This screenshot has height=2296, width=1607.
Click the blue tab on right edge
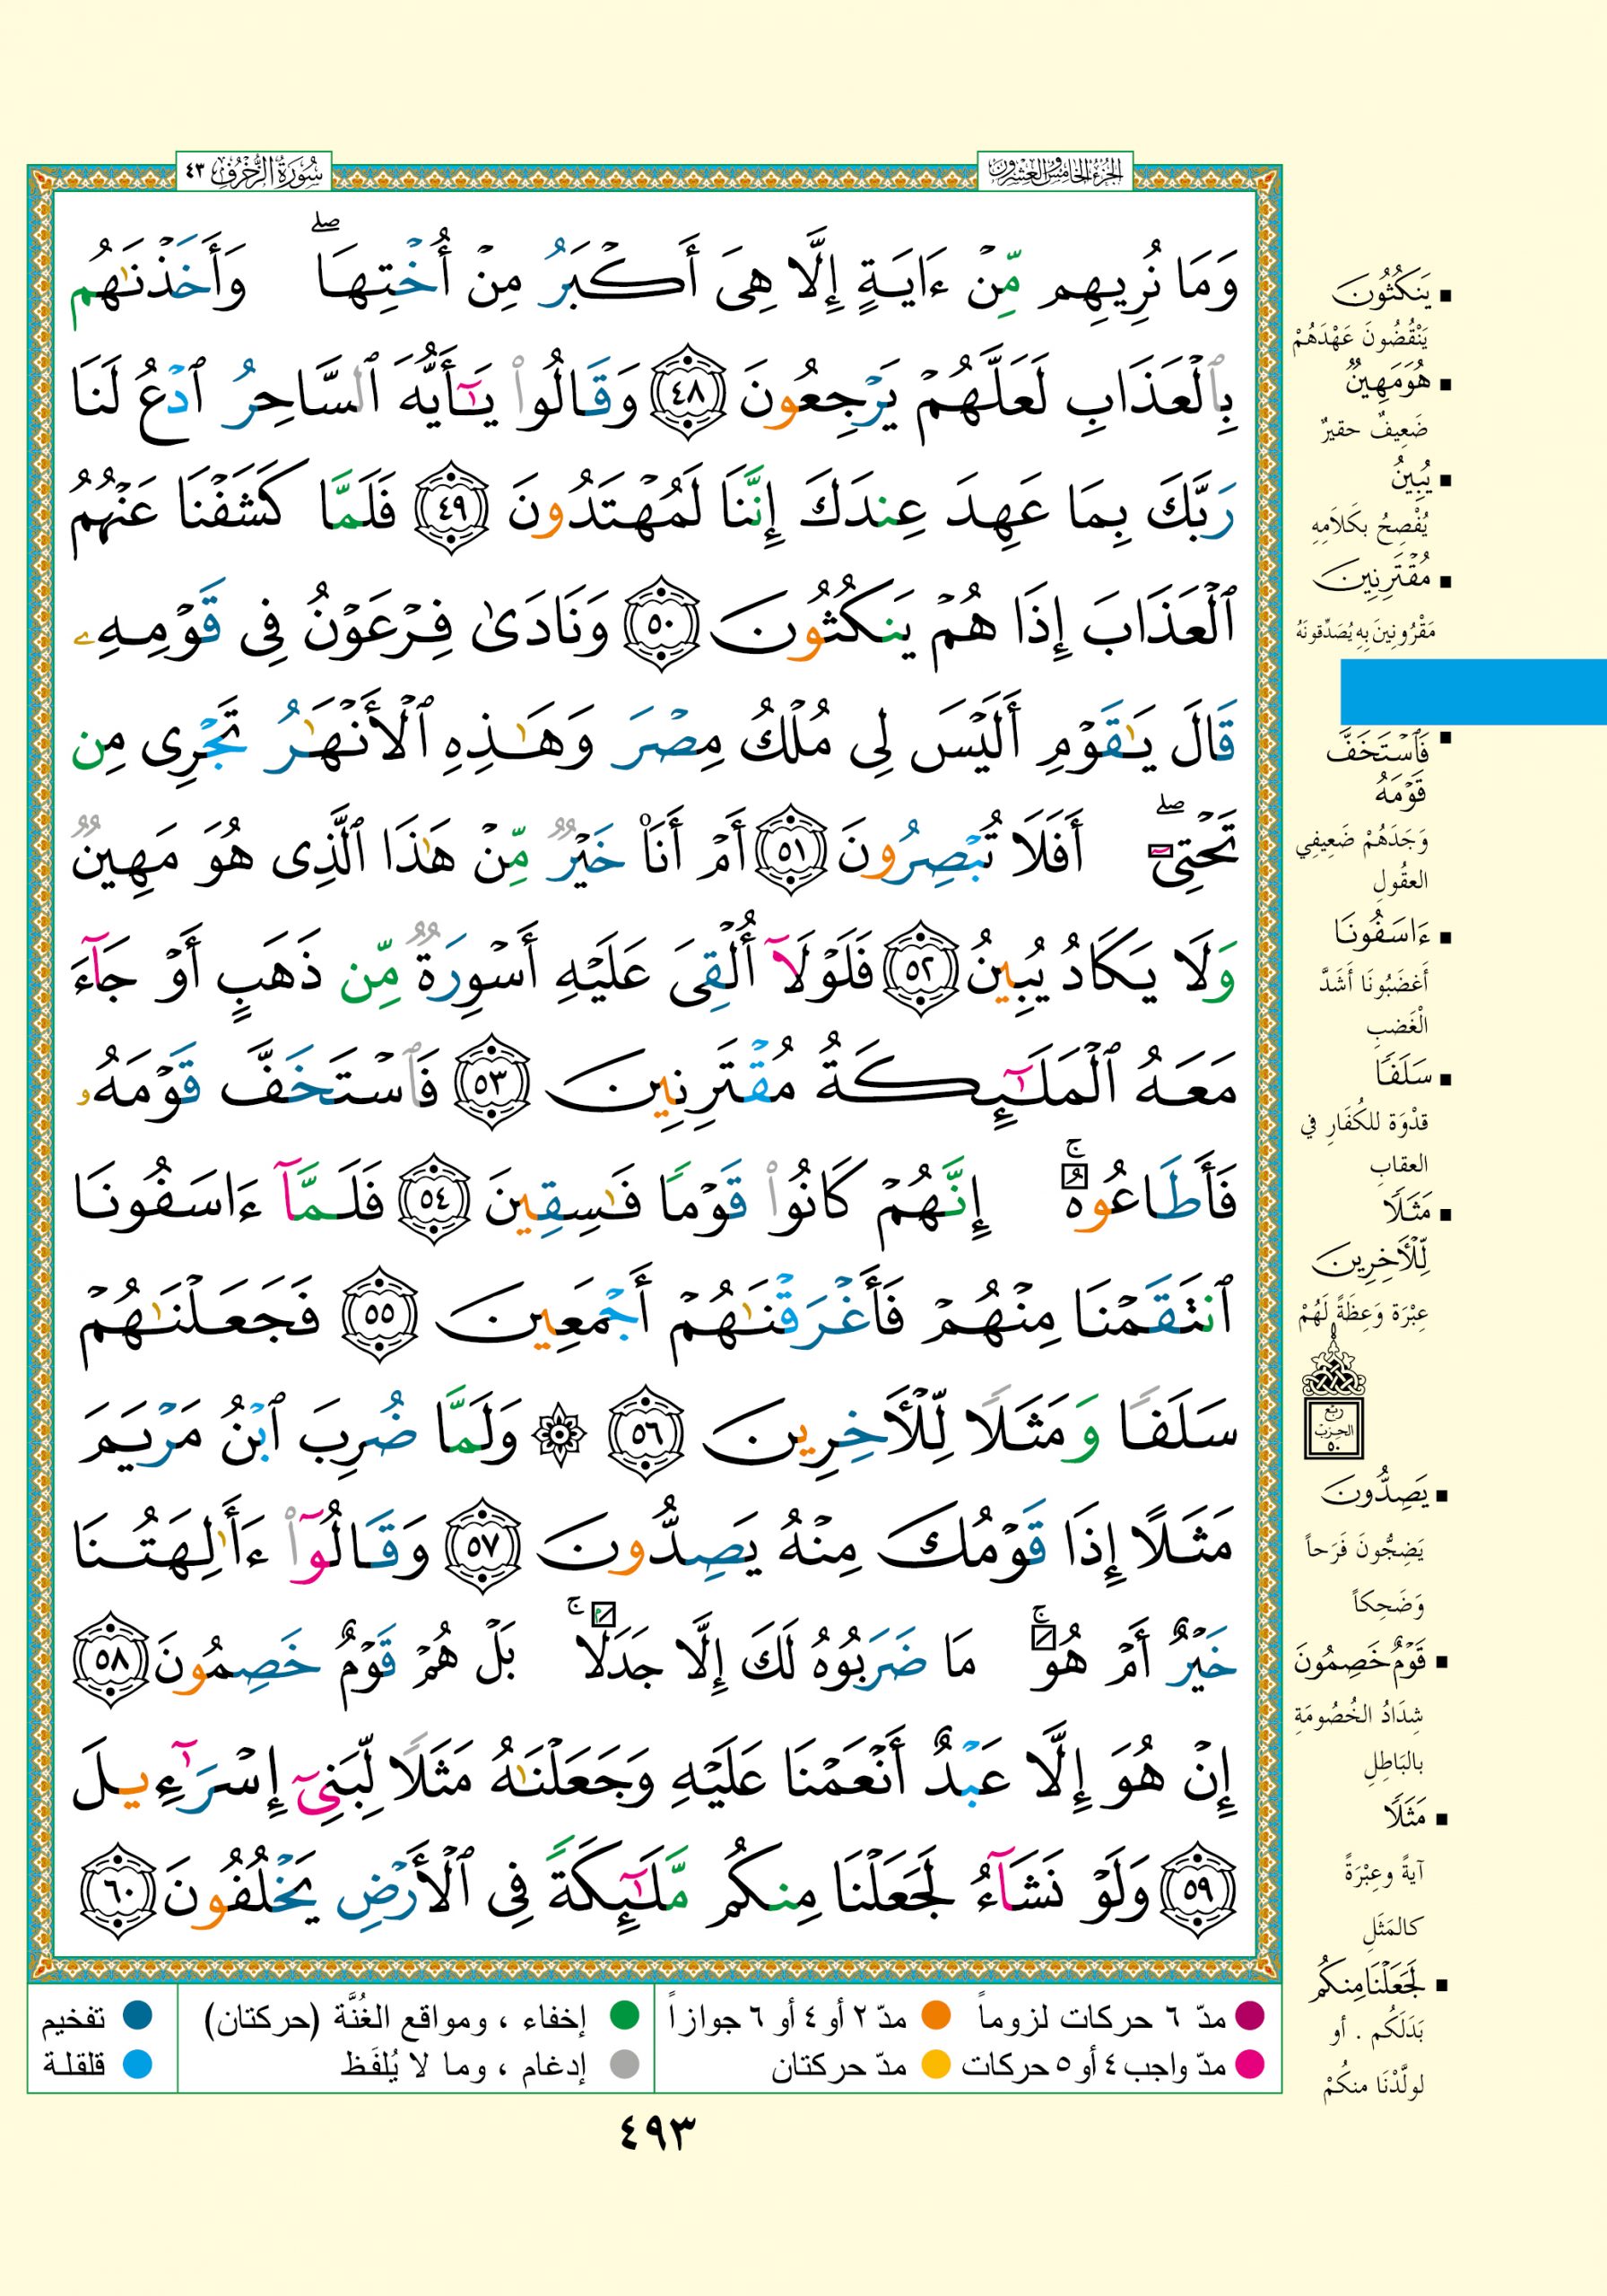(1472, 690)
